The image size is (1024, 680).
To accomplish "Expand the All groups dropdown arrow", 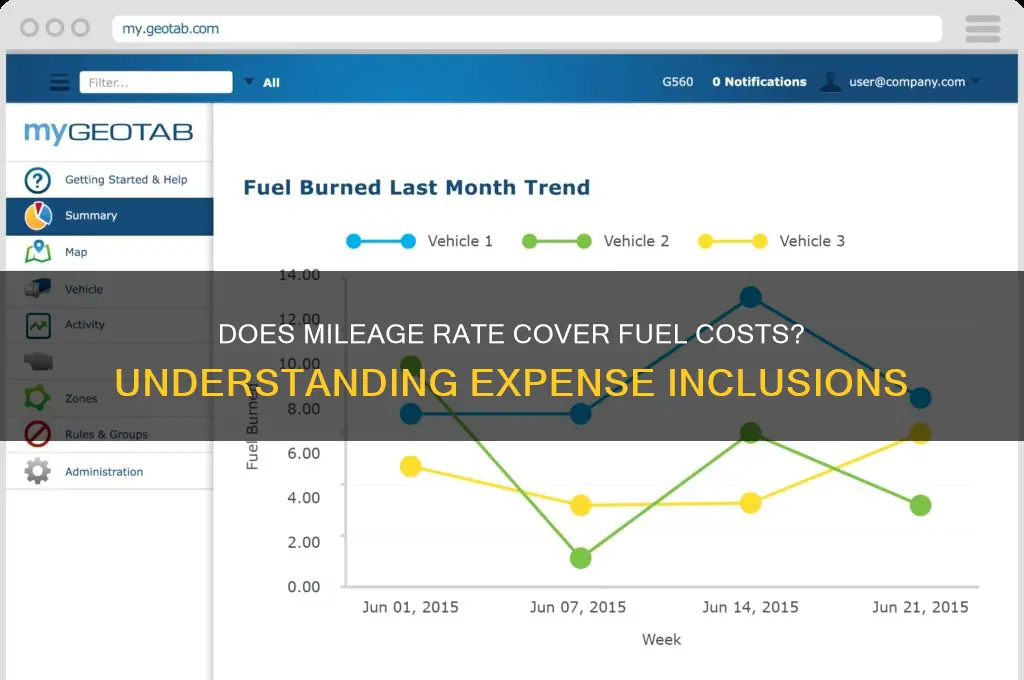I will 249,82.
